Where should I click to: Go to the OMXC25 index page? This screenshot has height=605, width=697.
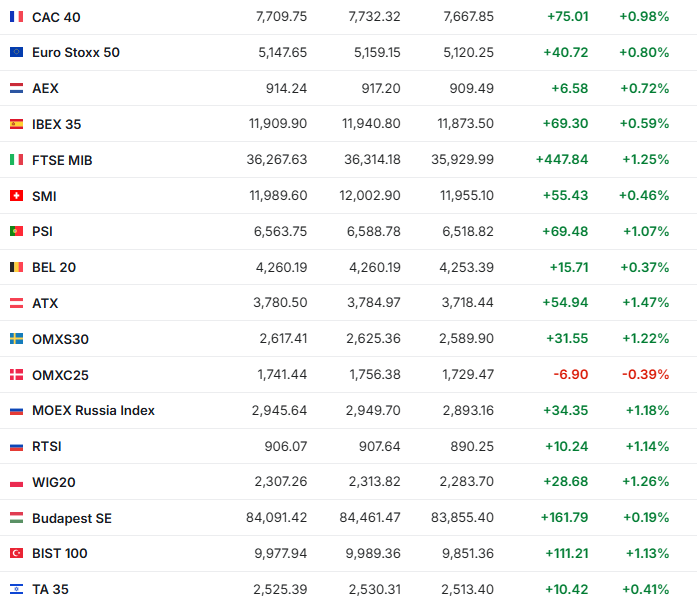(60, 375)
